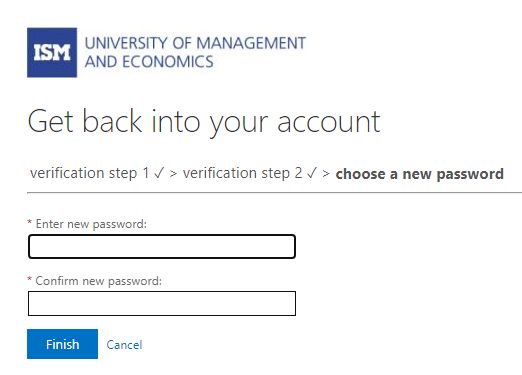Focus the Confirm new password field
This screenshot has height=375, width=522.
tap(162, 303)
